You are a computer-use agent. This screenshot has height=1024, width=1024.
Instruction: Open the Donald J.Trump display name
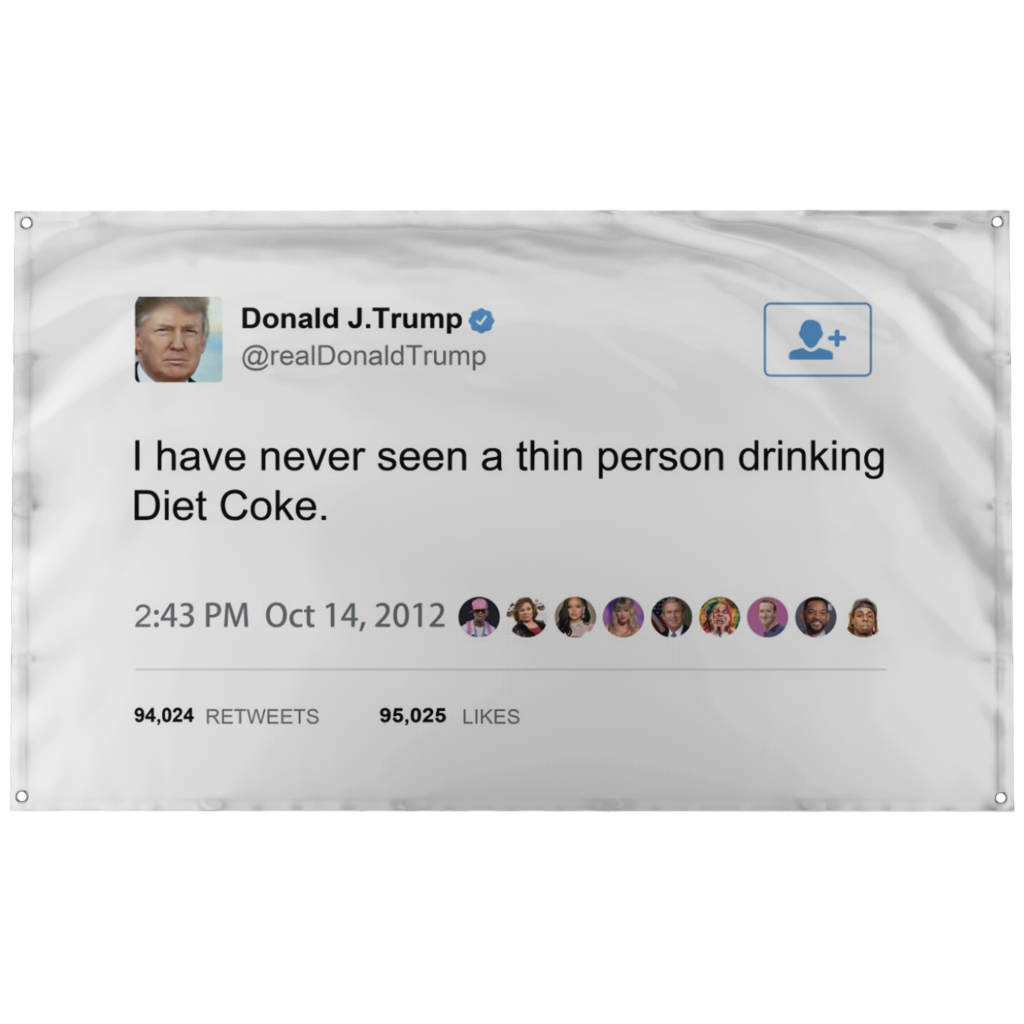coord(351,319)
